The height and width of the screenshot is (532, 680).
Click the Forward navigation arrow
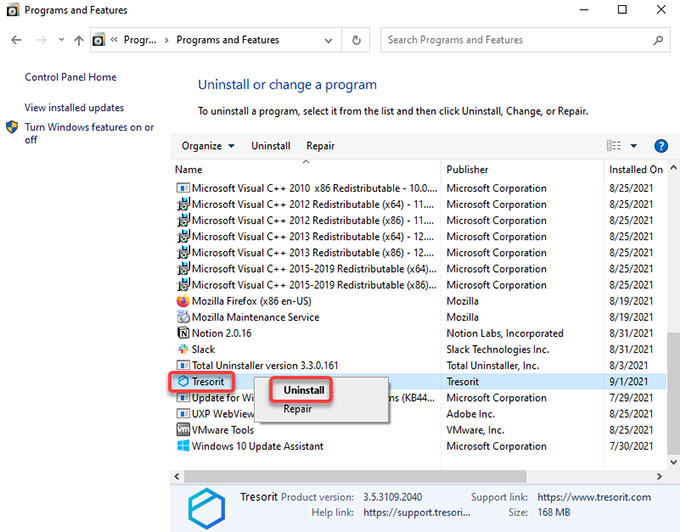tap(41, 40)
